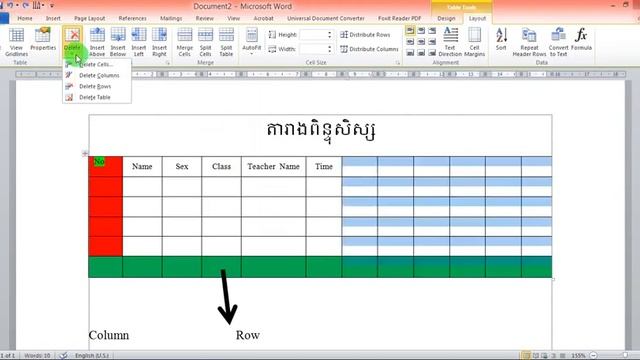Adjust the Height stepper arrows
The height and width of the screenshot is (360, 640).
[x=329, y=35]
